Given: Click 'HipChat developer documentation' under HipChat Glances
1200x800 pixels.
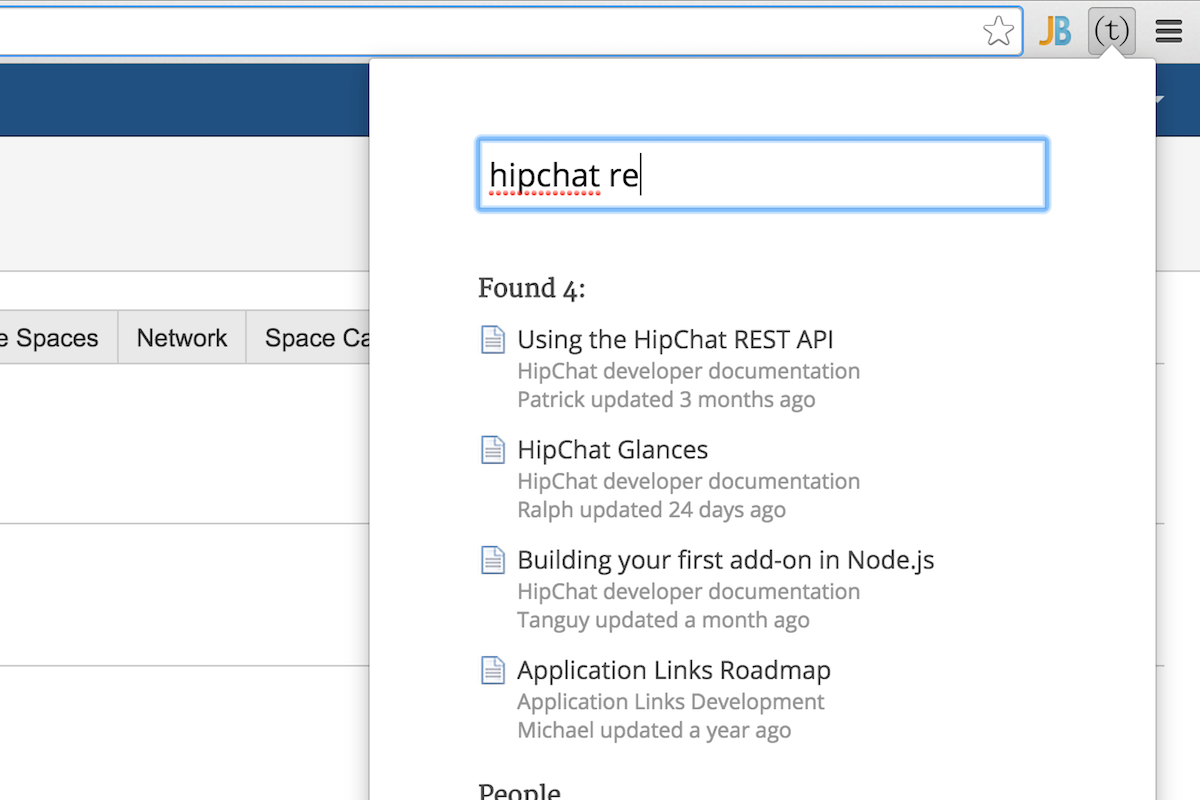Looking at the screenshot, I should [x=688, y=481].
